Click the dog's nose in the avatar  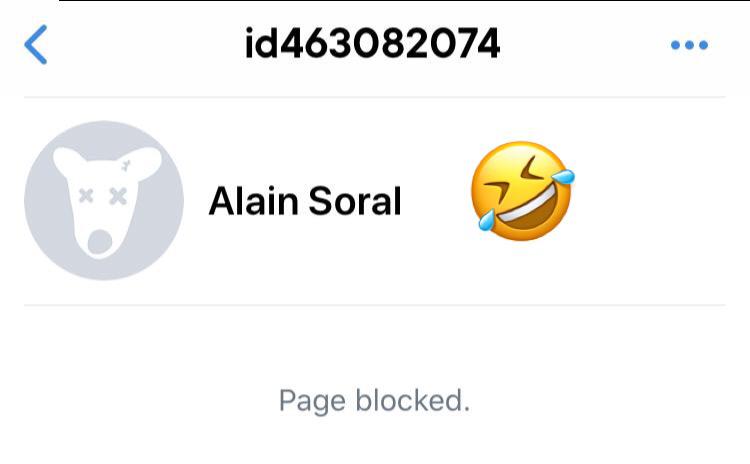[x=100, y=242]
